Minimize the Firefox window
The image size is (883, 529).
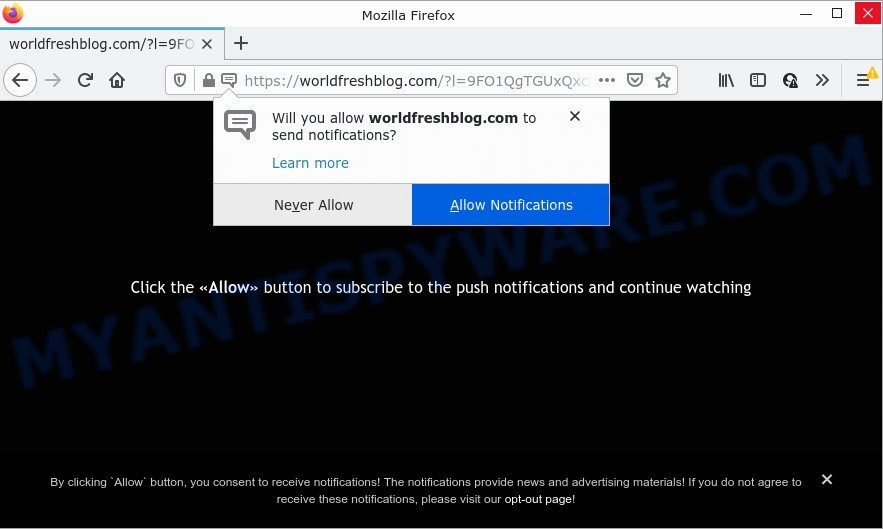[x=806, y=14]
